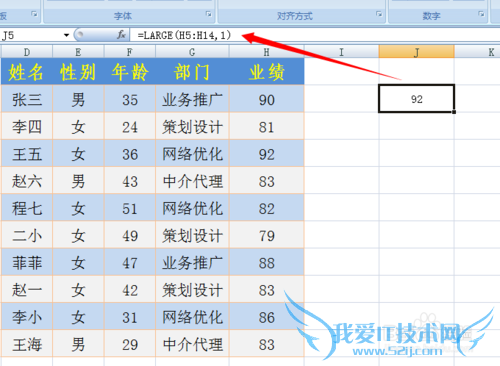Click 李四's performance cell 81
This screenshot has width=500, height=366.
click(x=266, y=127)
